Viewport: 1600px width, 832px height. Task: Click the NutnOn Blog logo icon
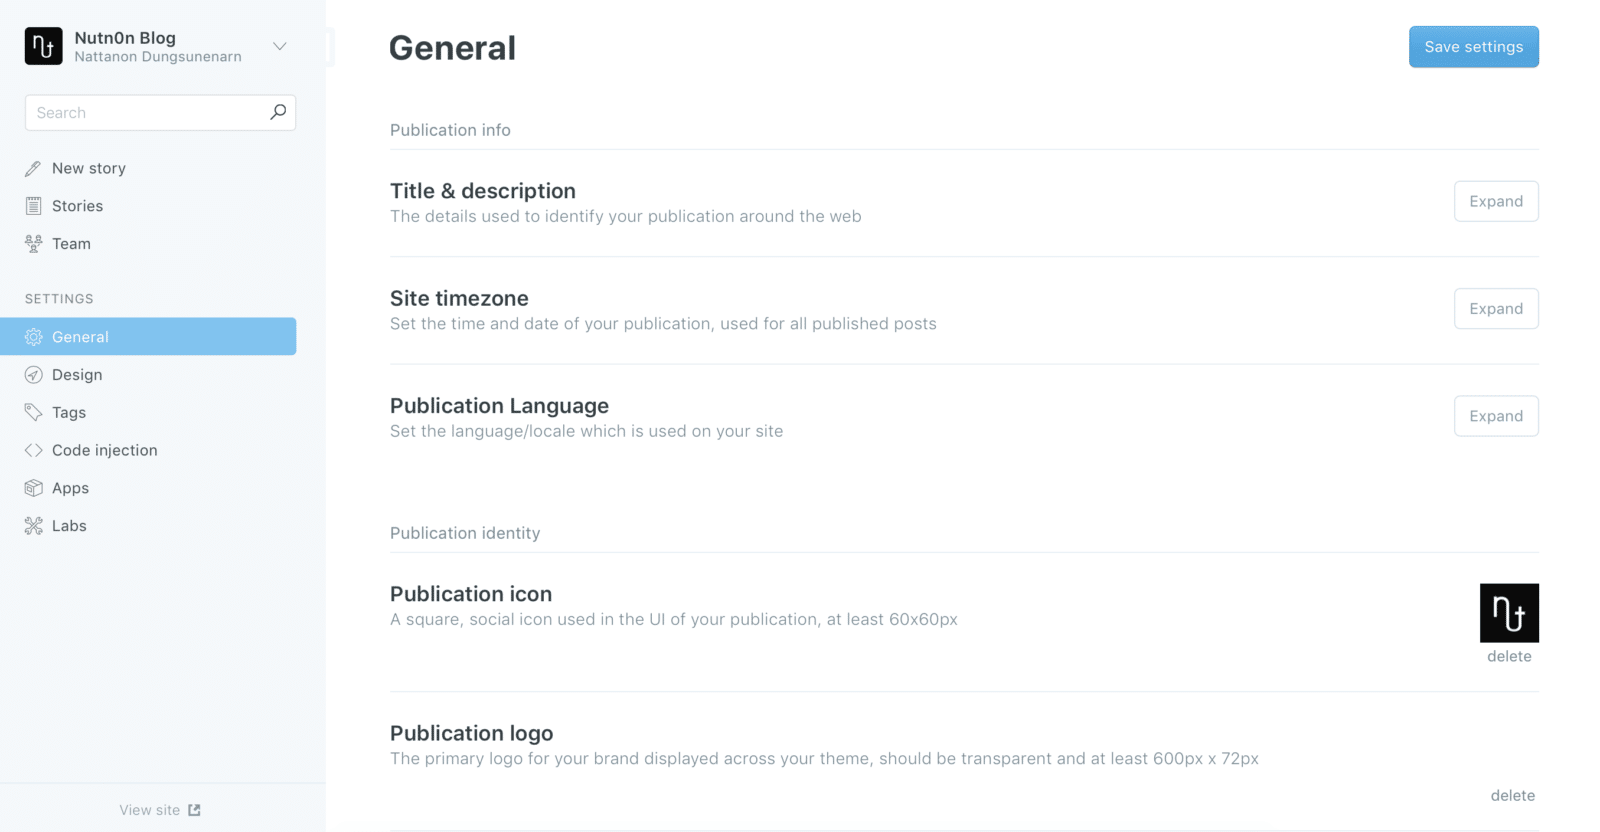[43, 46]
